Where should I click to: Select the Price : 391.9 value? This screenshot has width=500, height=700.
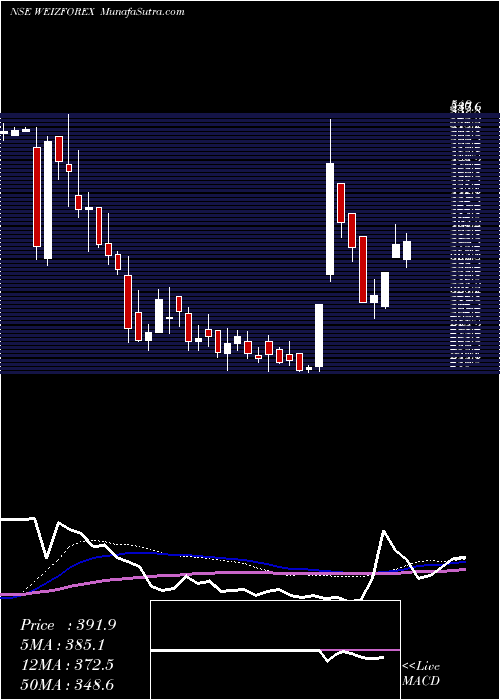(68, 625)
